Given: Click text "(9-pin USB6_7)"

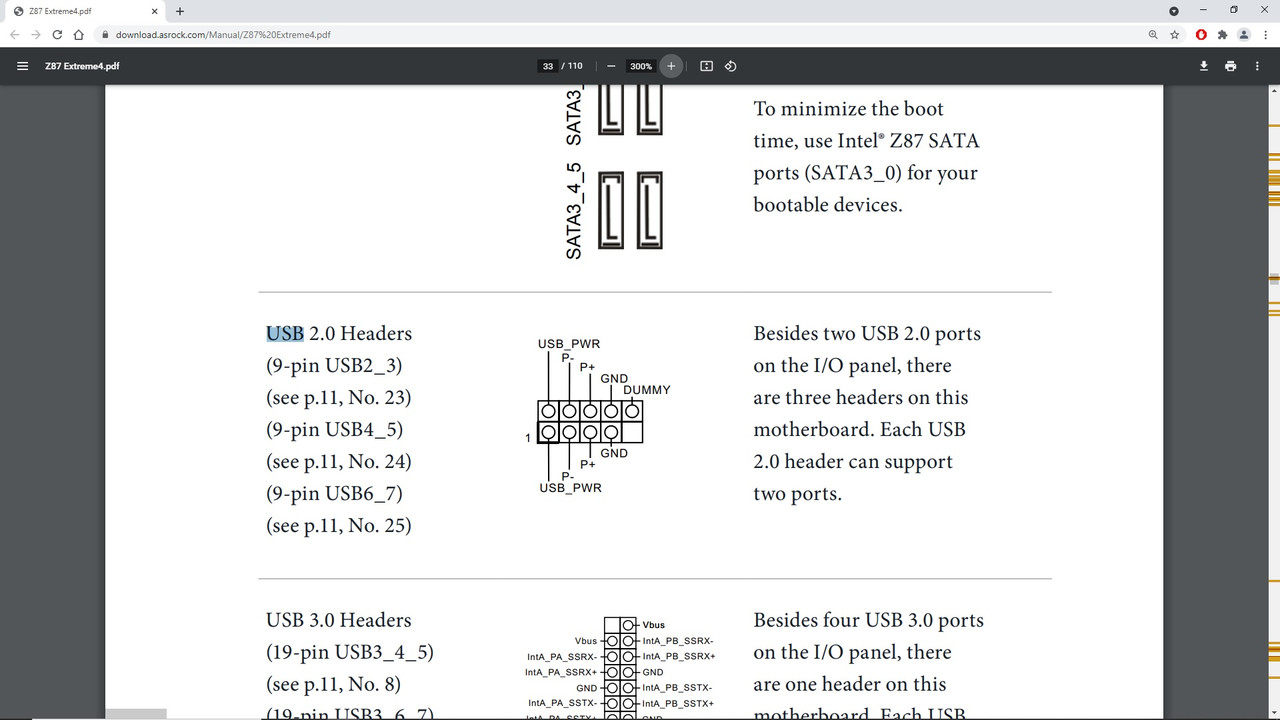Looking at the screenshot, I should coord(334,494).
